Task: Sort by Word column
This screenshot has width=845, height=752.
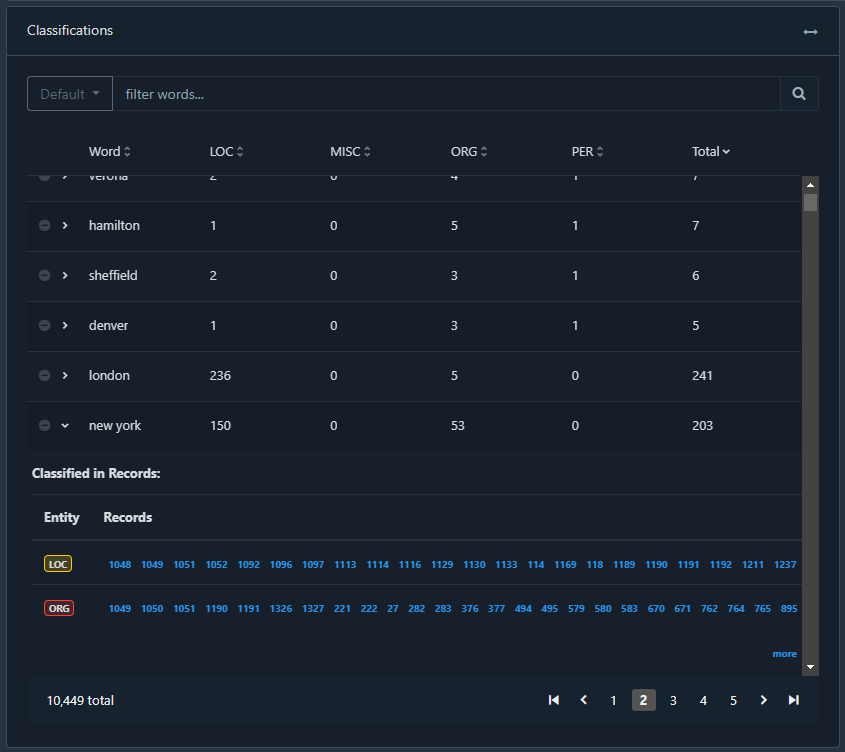Action: coord(109,152)
